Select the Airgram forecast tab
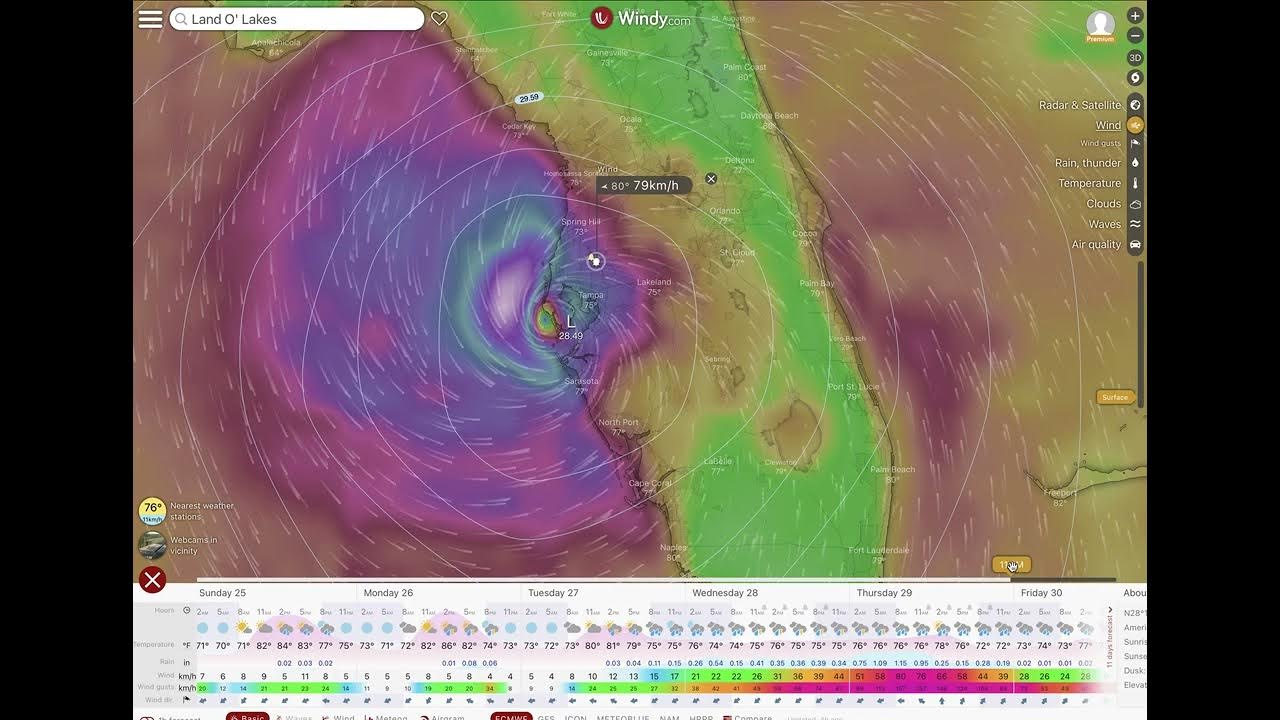Image resolution: width=1280 pixels, height=720 pixels. [x=441, y=717]
